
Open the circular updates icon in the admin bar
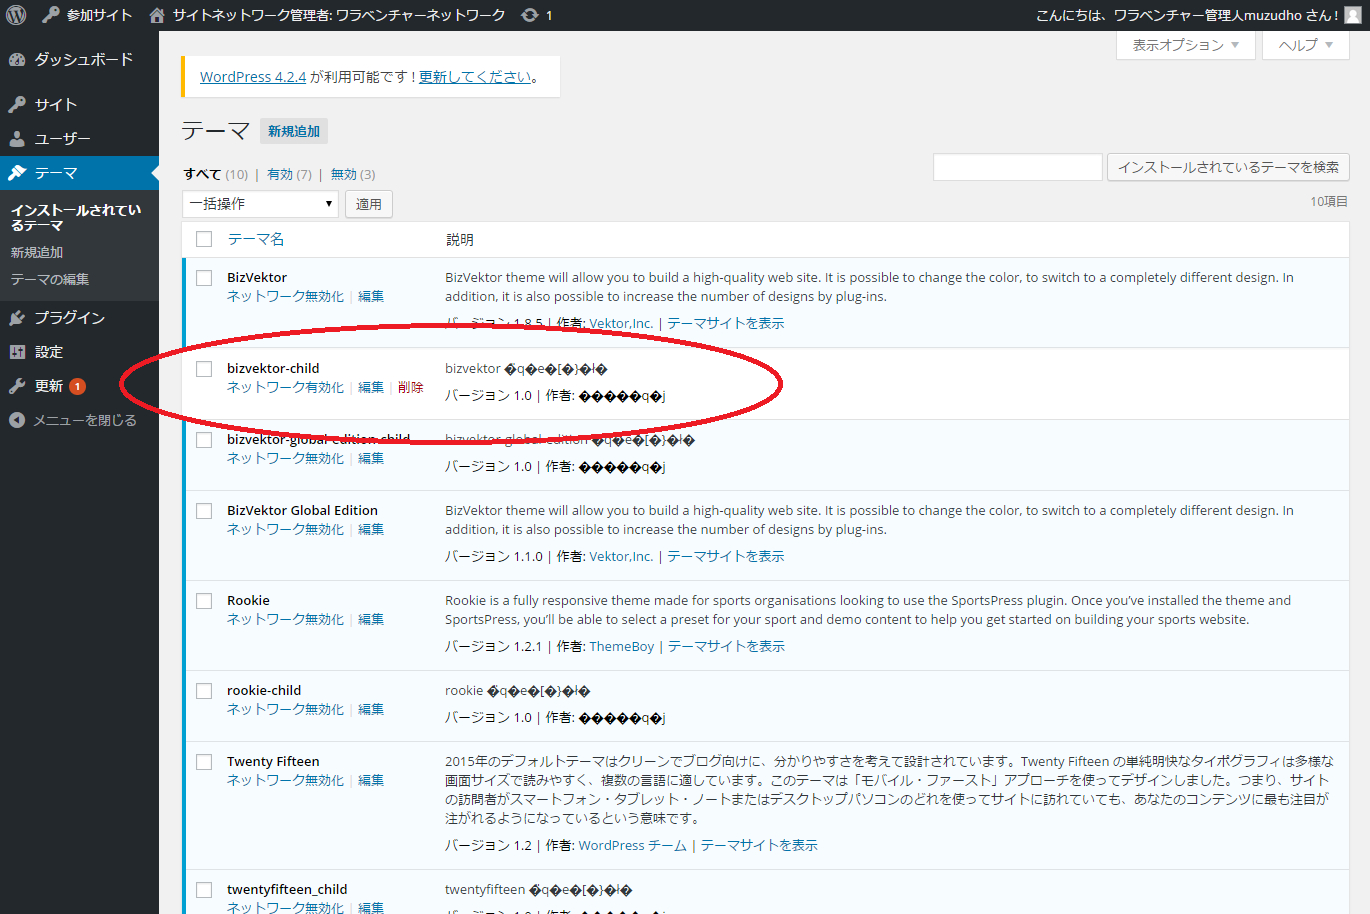(530, 15)
